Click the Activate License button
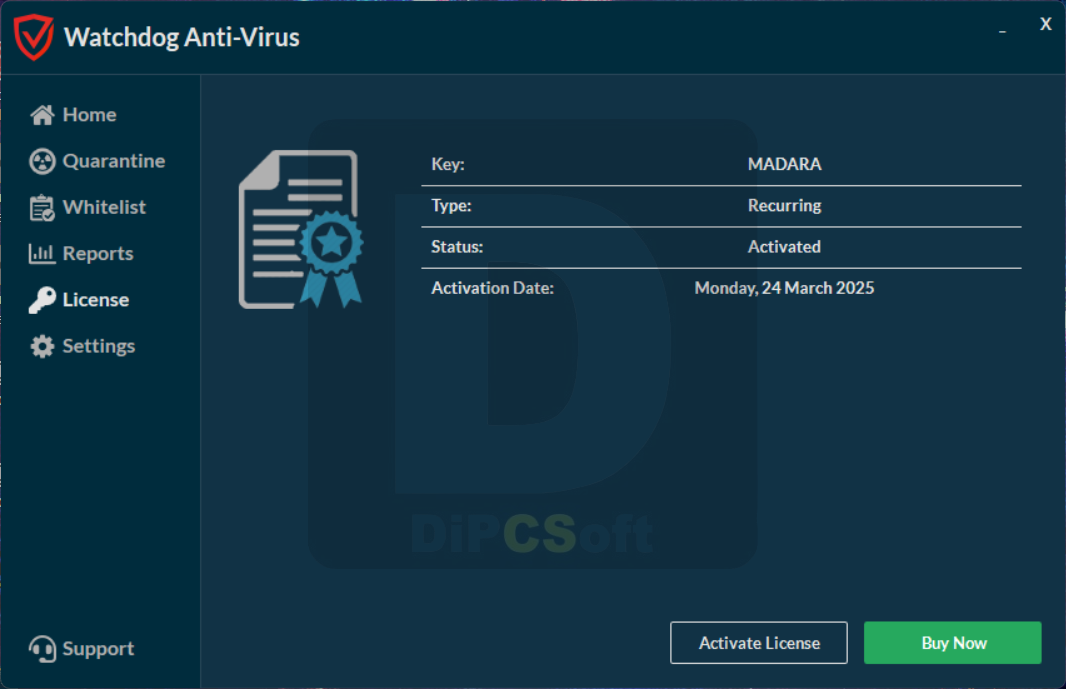The width and height of the screenshot is (1066, 689). coord(759,643)
